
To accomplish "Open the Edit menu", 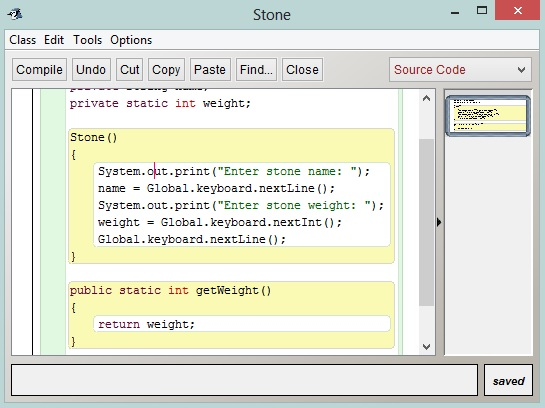I will pyautogui.click(x=54, y=40).
